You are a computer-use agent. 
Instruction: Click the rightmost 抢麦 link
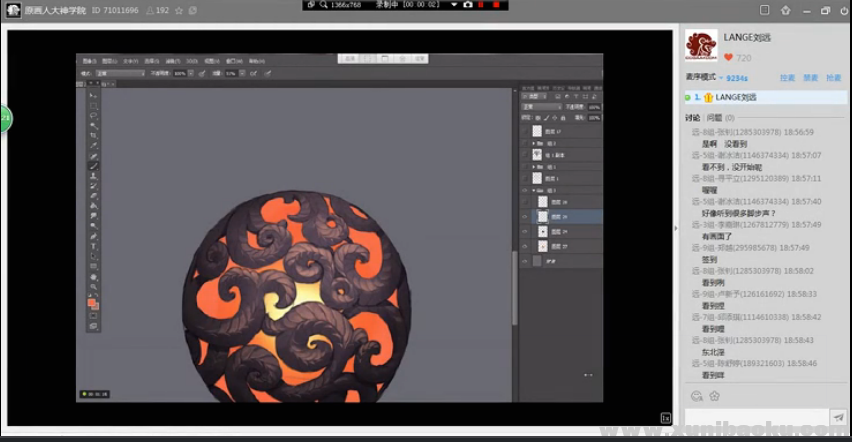tap(834, 77)
